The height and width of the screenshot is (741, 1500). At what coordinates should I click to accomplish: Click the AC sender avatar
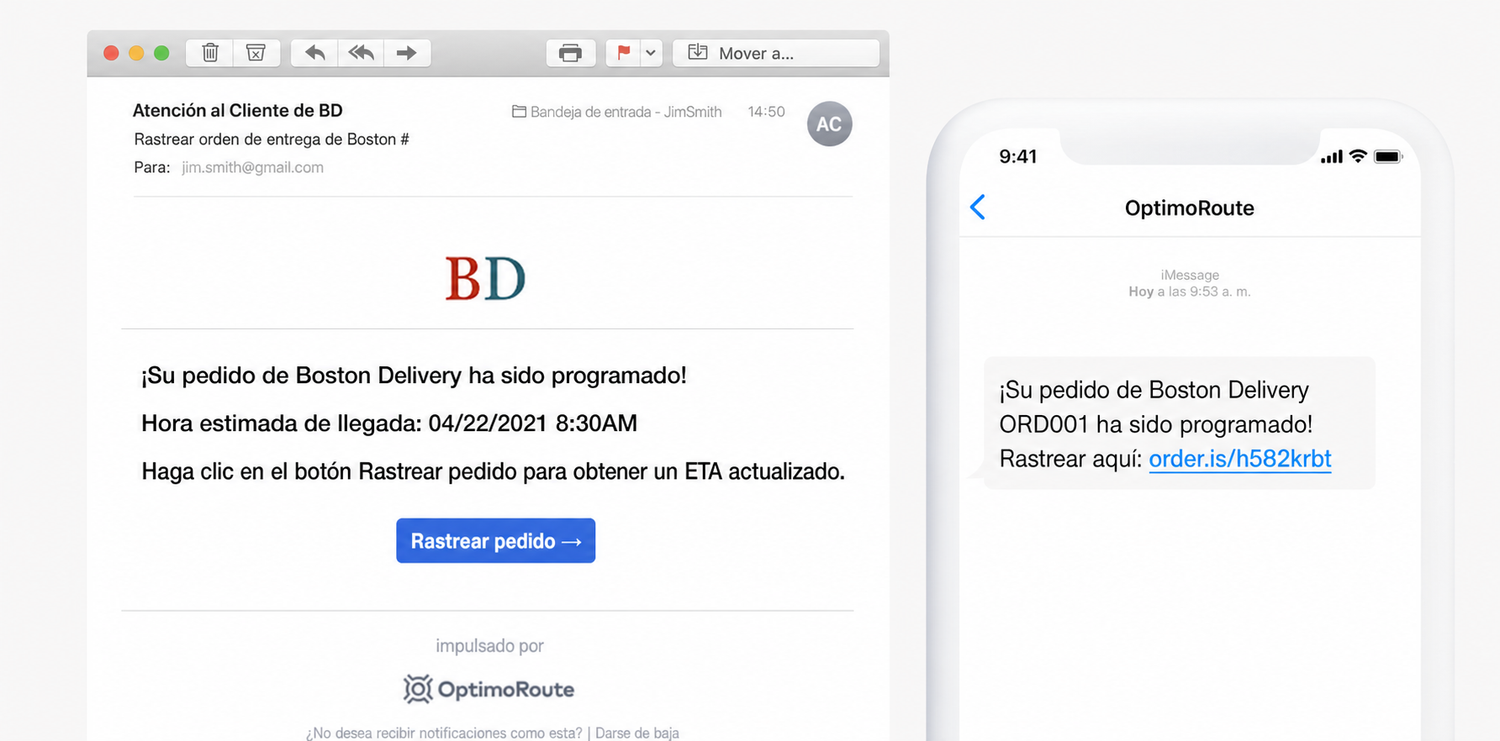click(829, 124)
